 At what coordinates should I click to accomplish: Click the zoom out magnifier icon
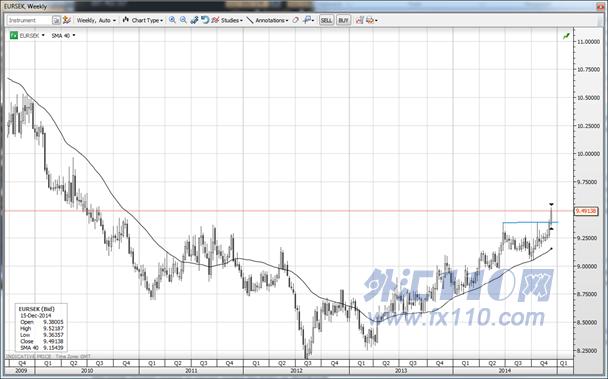[x=183, y=20]
